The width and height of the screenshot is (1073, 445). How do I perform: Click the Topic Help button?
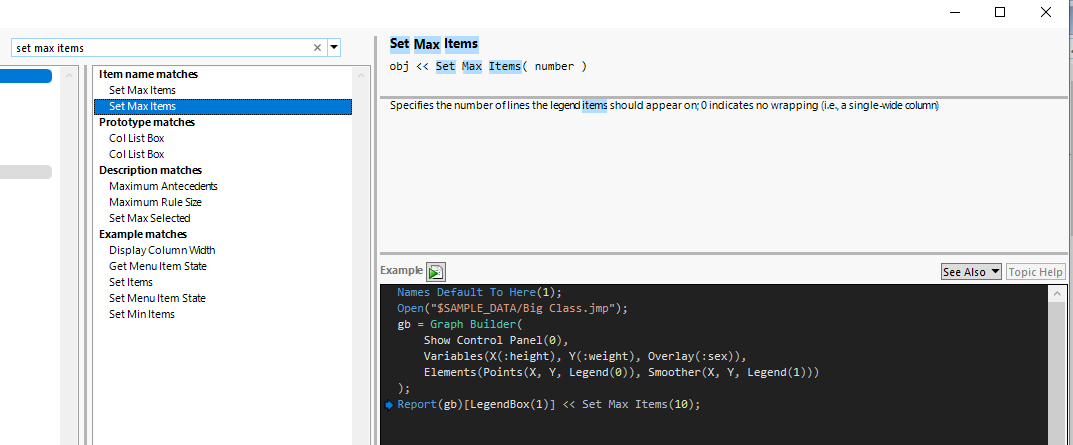[1035, 272]
